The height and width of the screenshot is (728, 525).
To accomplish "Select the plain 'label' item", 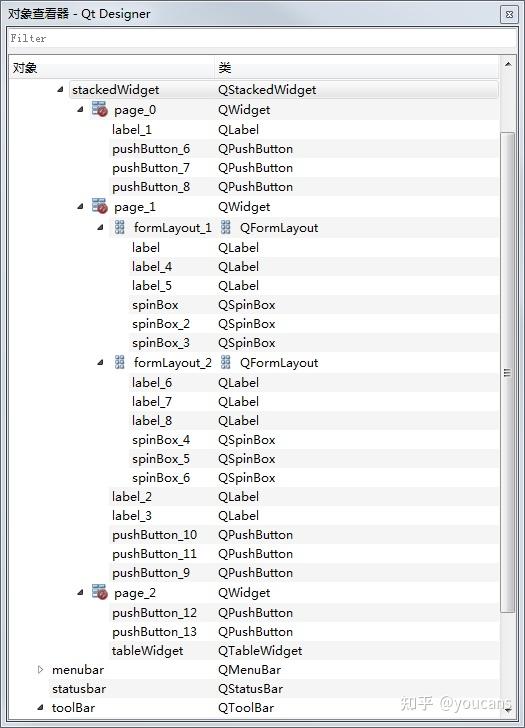I will tap(146, 247).
